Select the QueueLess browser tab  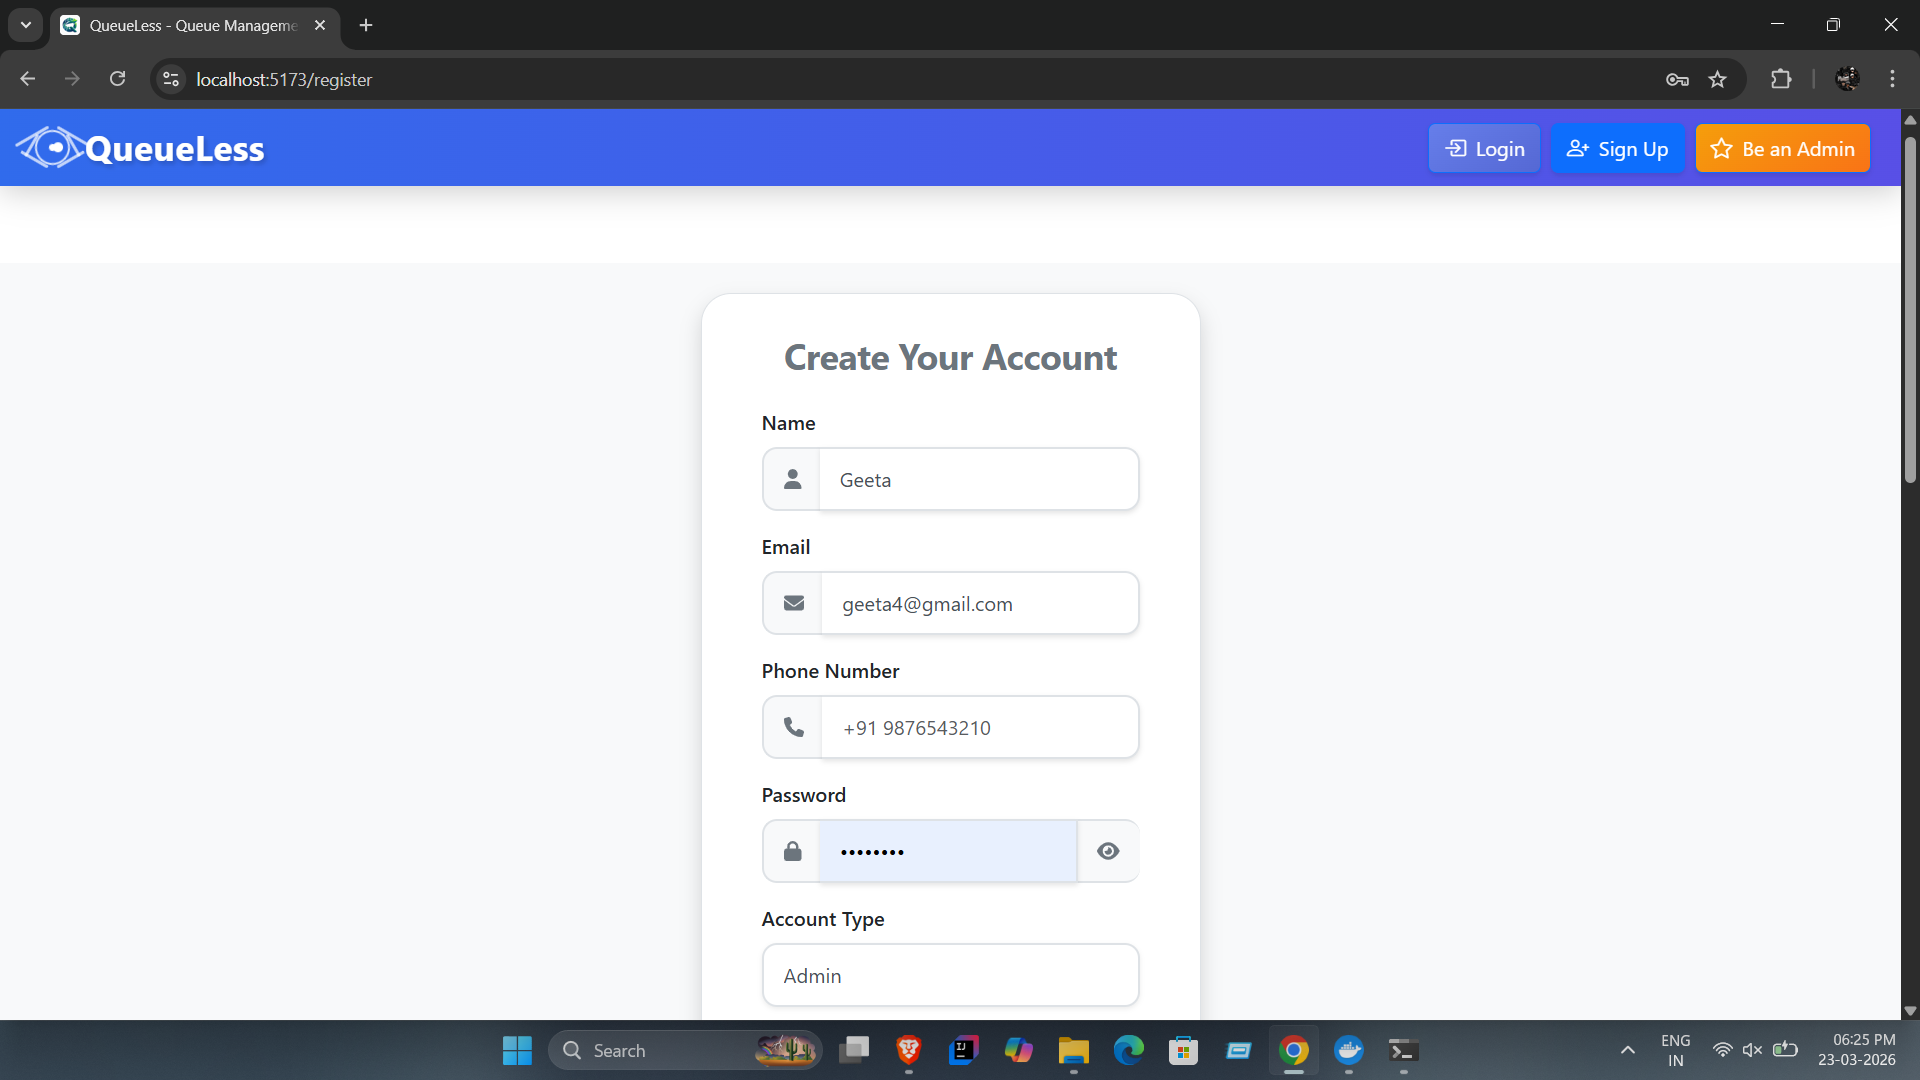point(195,25)
